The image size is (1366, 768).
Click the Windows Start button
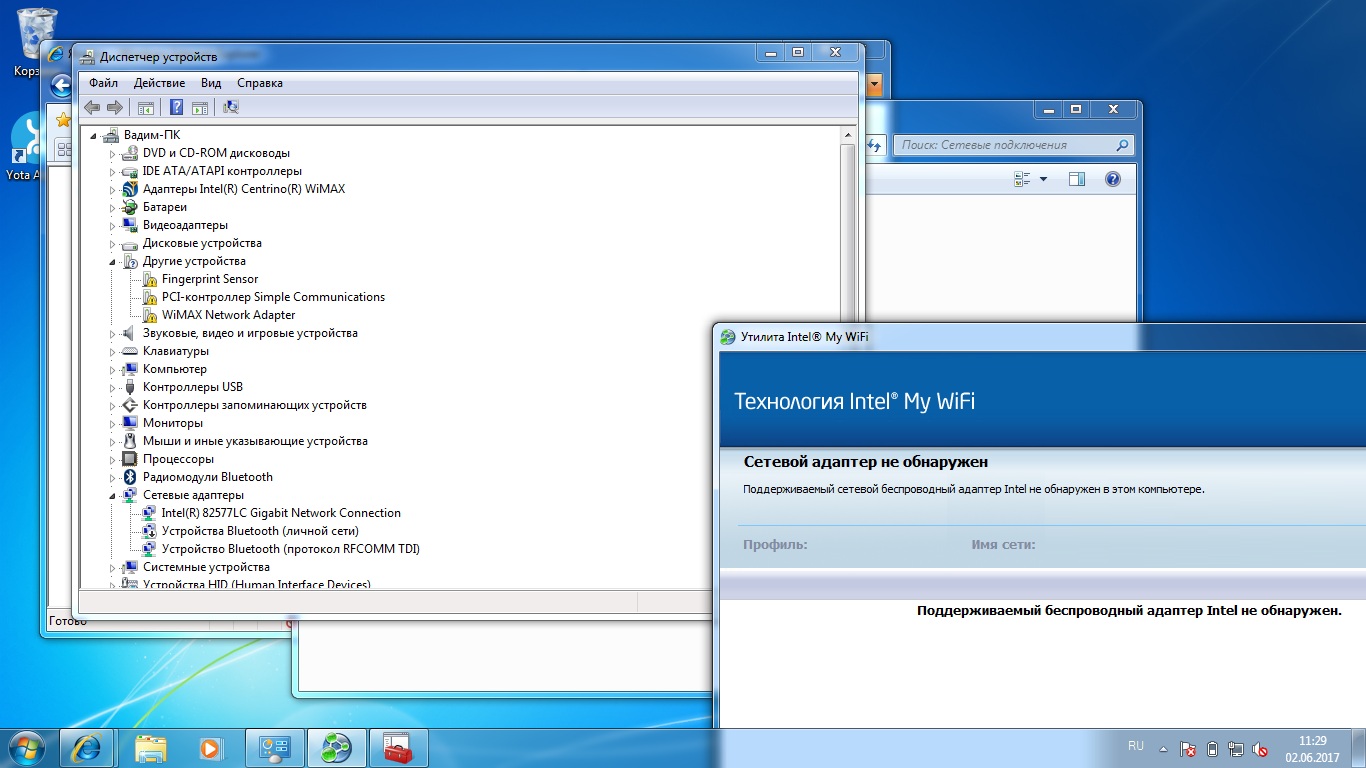(x=27, y=747)
